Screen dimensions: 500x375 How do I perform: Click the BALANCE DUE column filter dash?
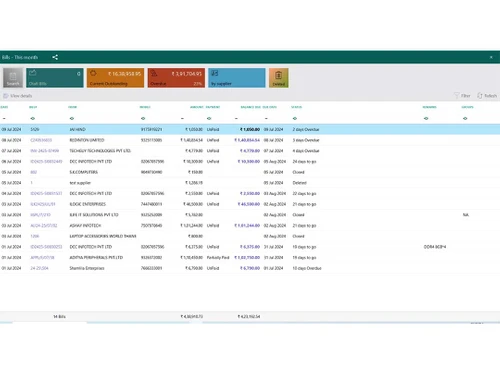(236, 118)
